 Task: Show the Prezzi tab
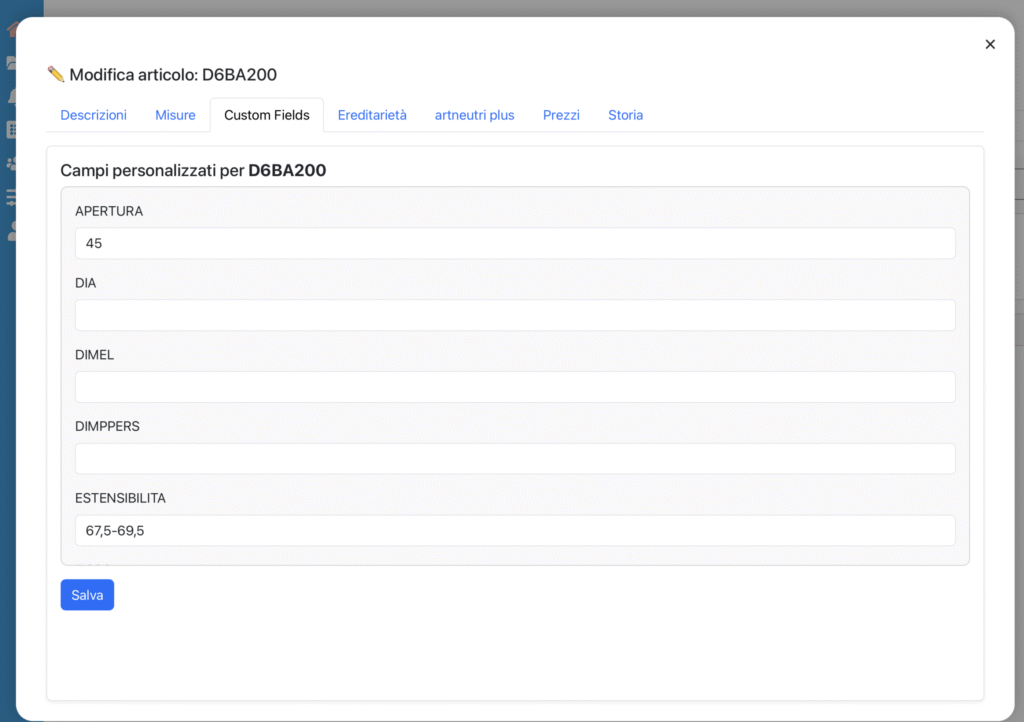pyautogui.click(x=561, y=115)
